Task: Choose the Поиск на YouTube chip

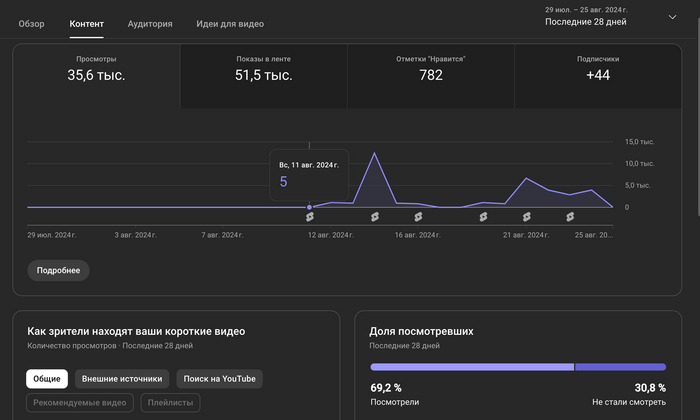Action: pyautogui.click(x=219, y=379)
